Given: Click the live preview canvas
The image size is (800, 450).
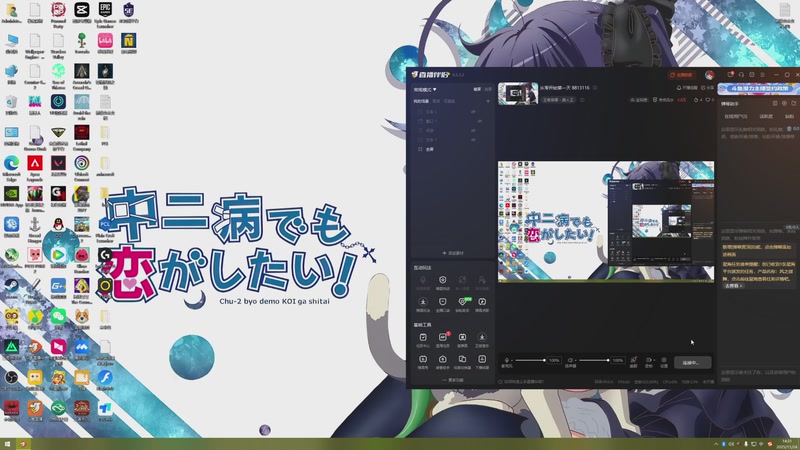Looking at the screenshot, I should (x=606, y=221).
